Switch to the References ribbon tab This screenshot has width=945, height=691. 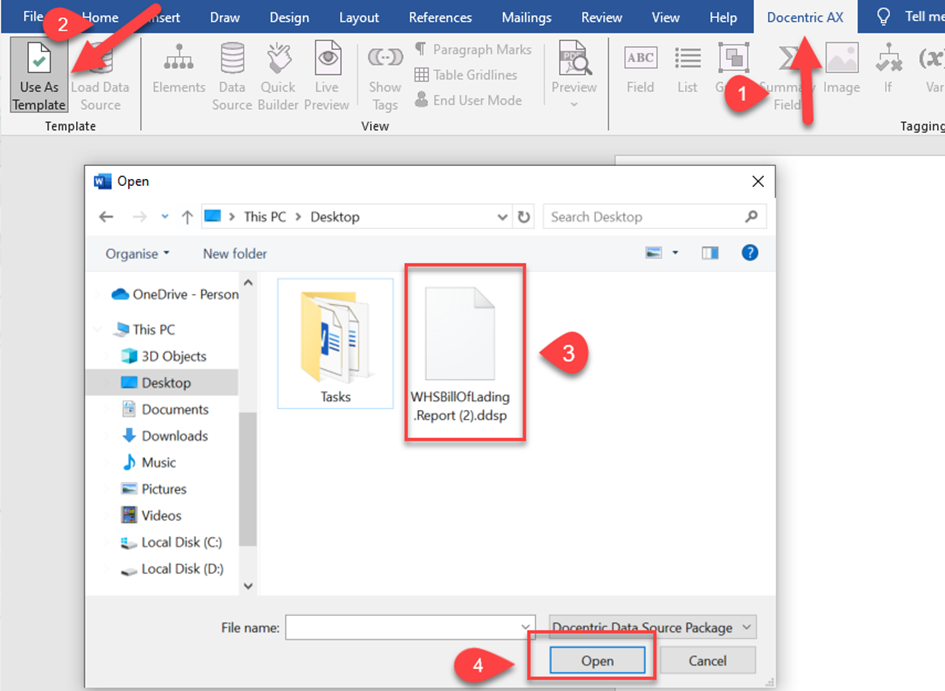pos(440,17)
